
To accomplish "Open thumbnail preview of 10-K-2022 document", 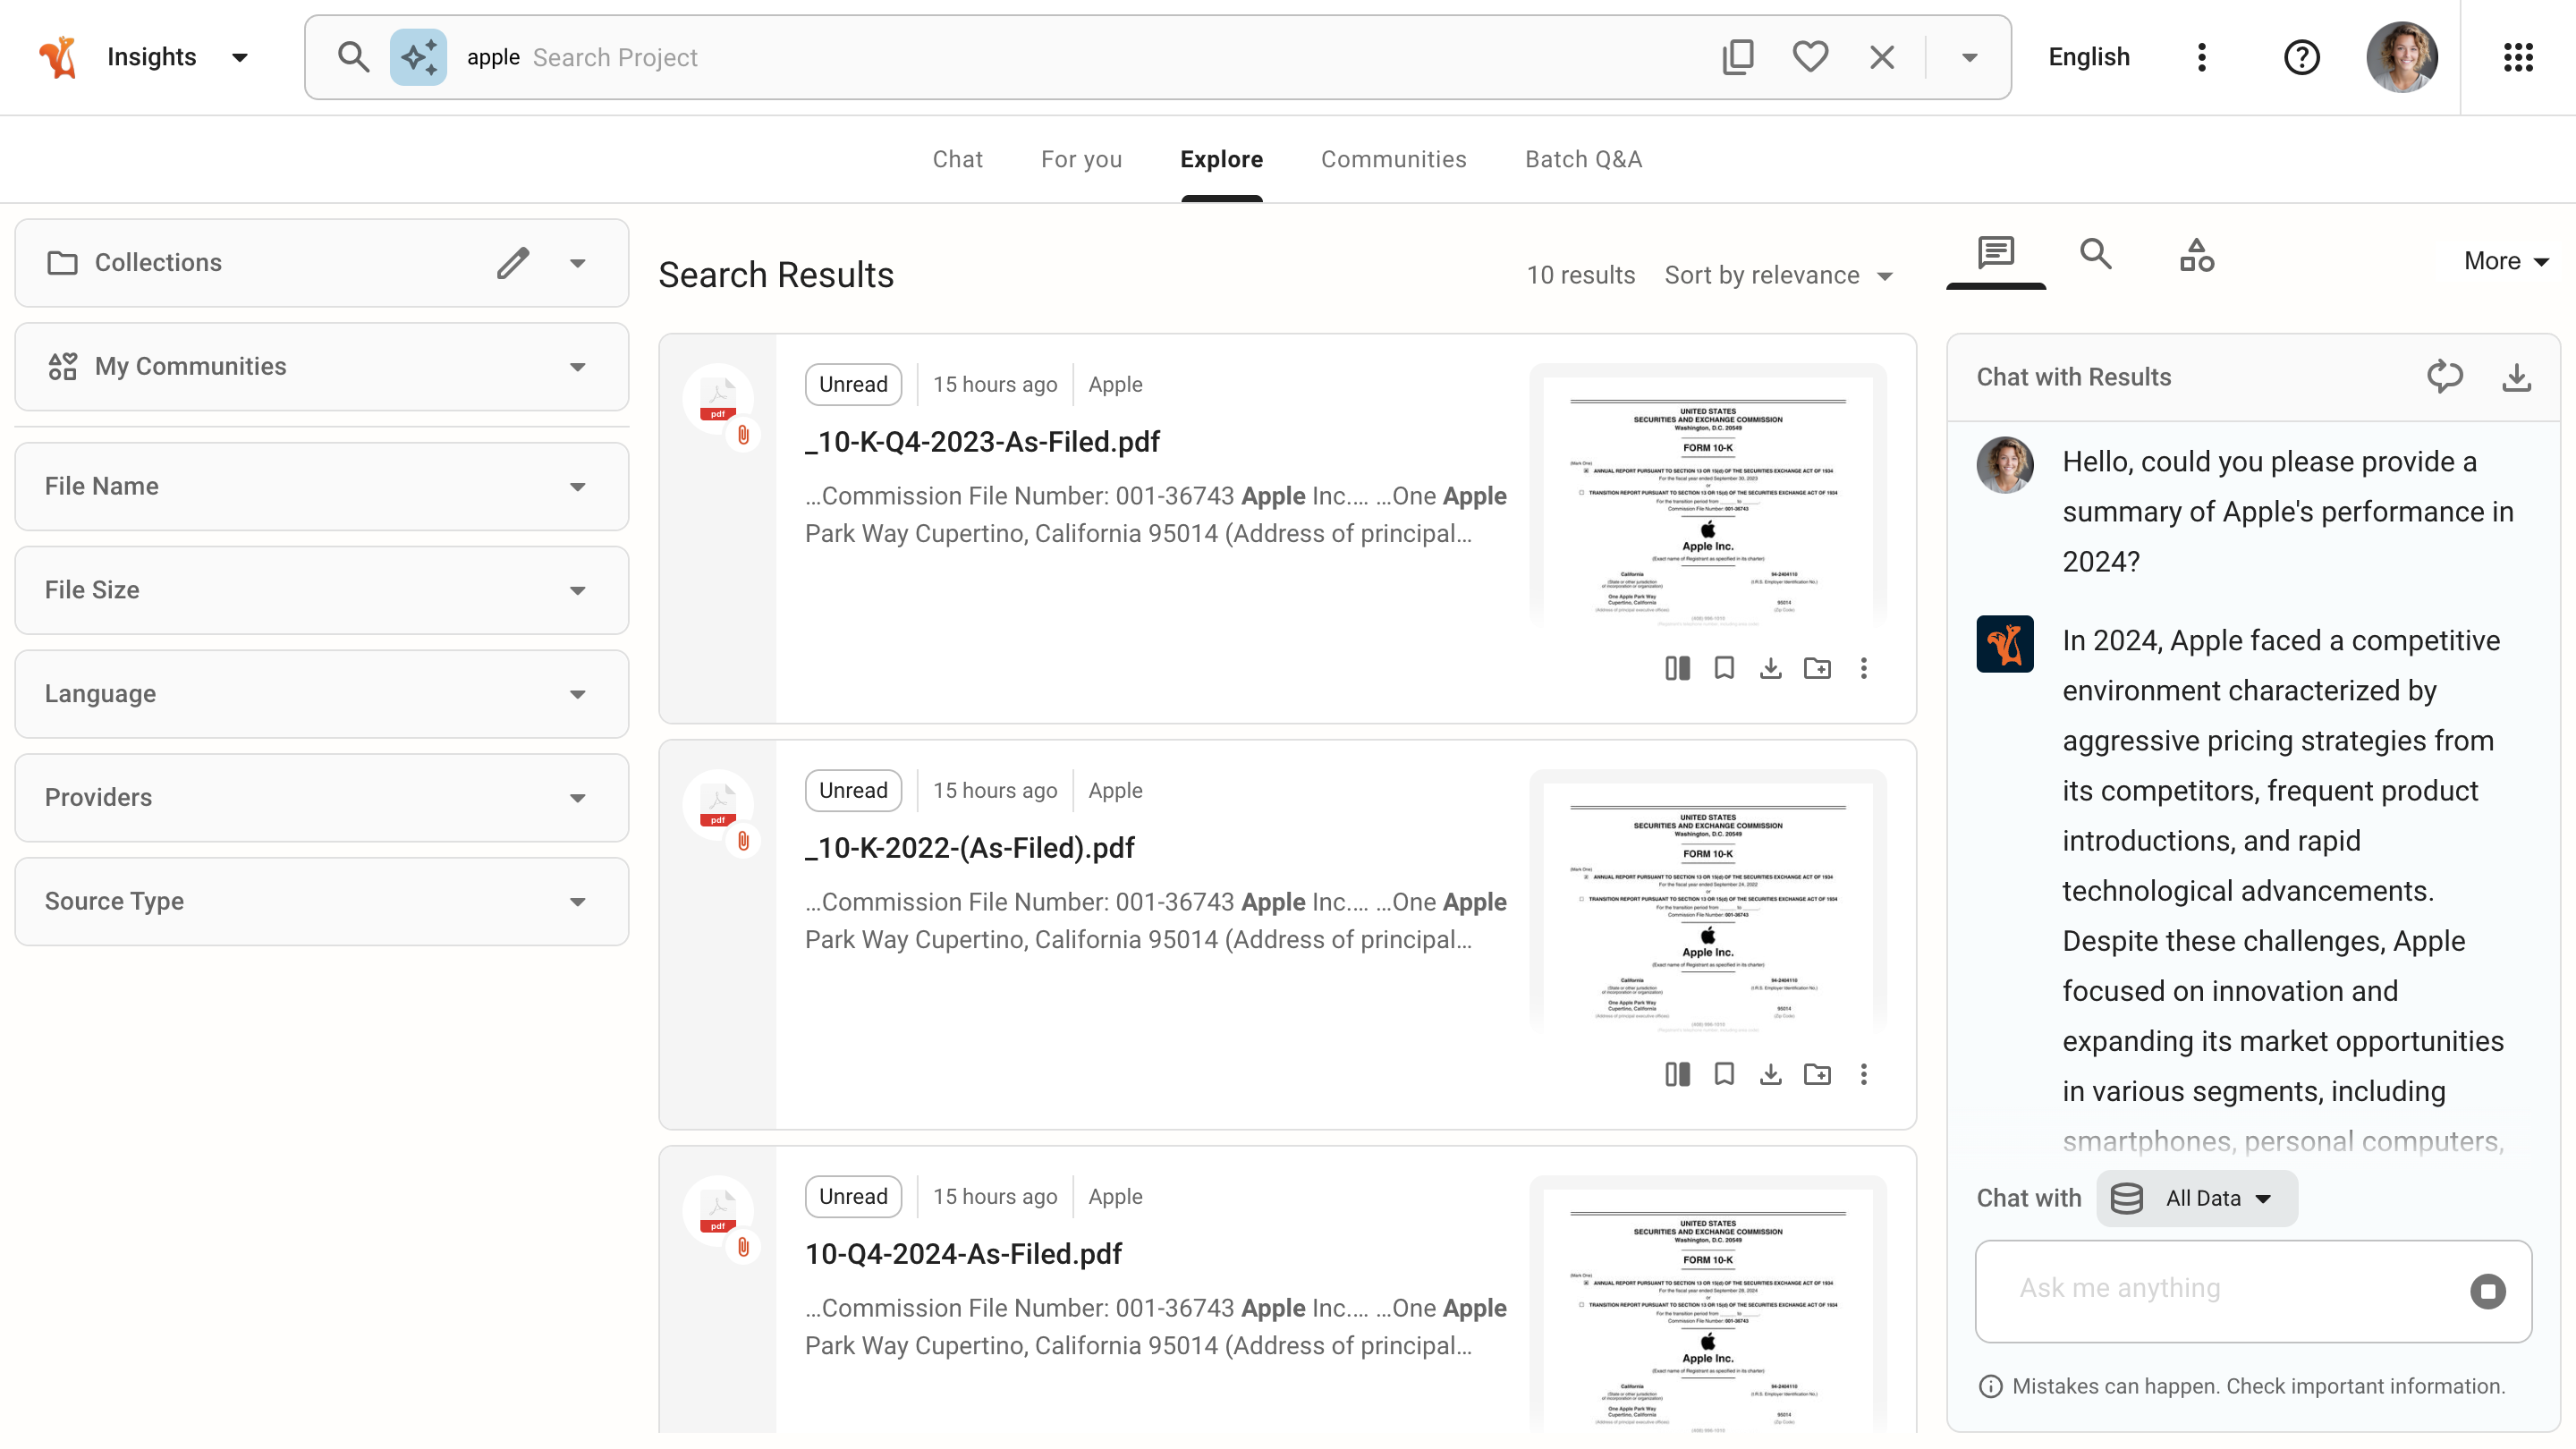I will (1708, 903).
